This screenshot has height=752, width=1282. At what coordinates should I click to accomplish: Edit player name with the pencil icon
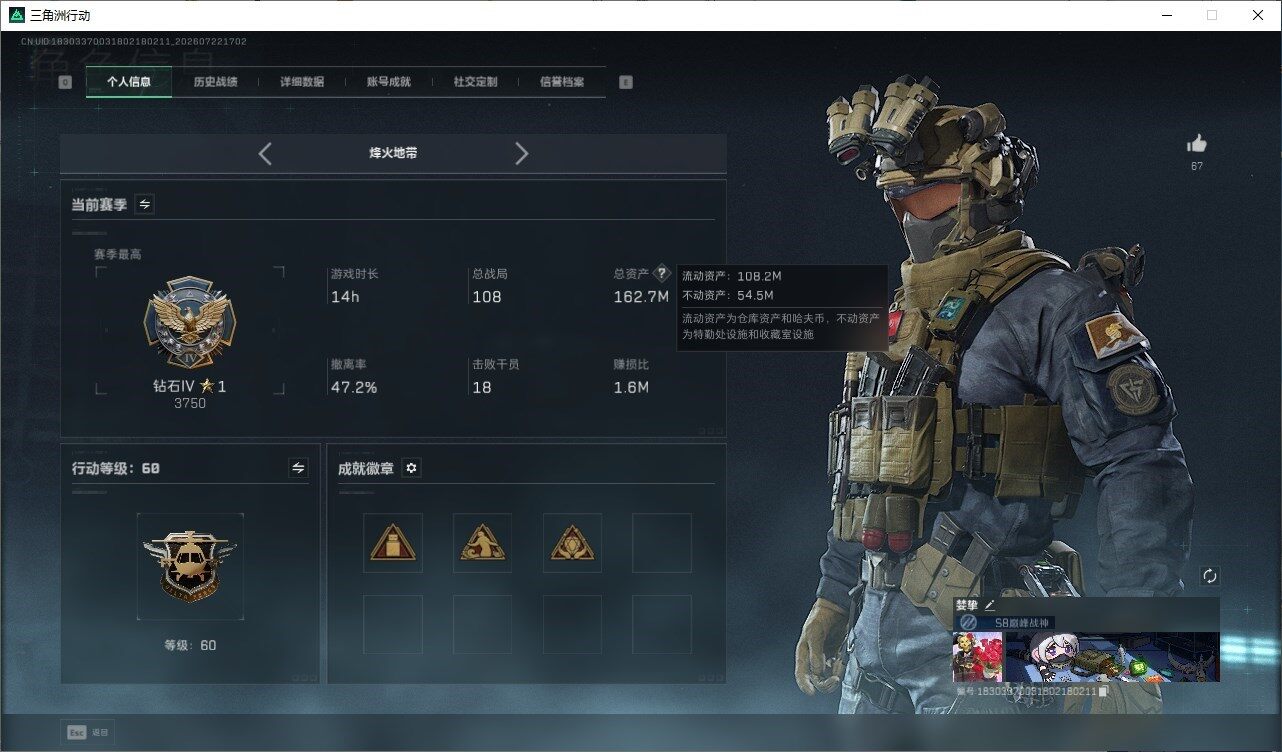pos(989,604)
